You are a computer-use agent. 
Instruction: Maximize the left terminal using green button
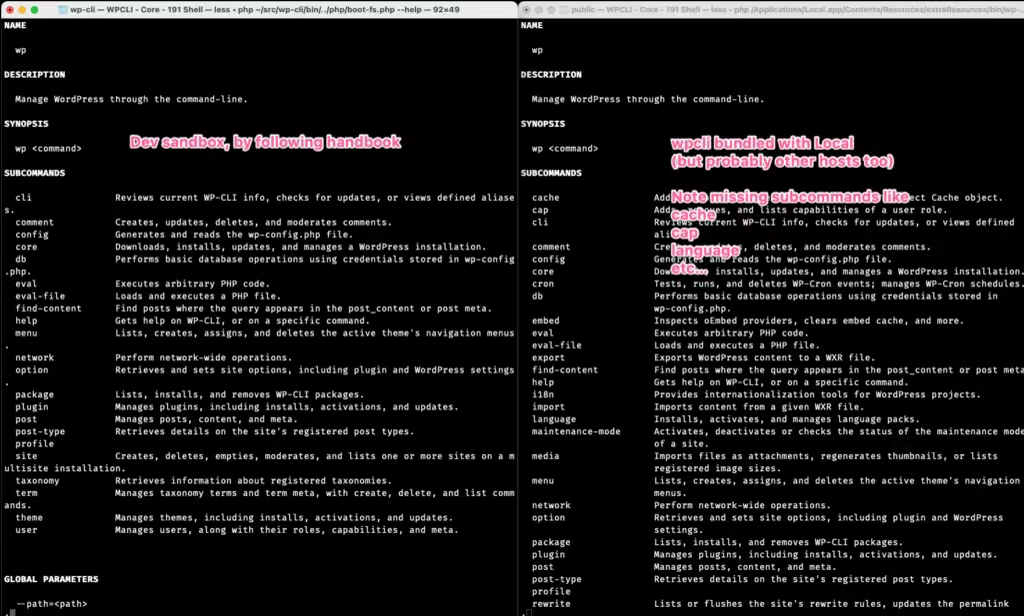(x=35, y=10)
